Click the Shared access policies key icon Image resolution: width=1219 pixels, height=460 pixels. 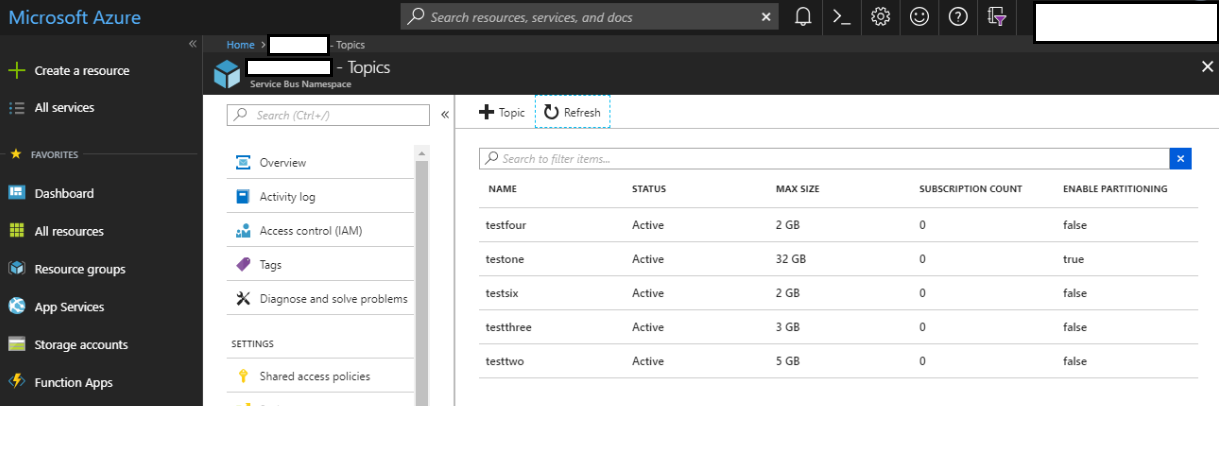pos(243,376)
